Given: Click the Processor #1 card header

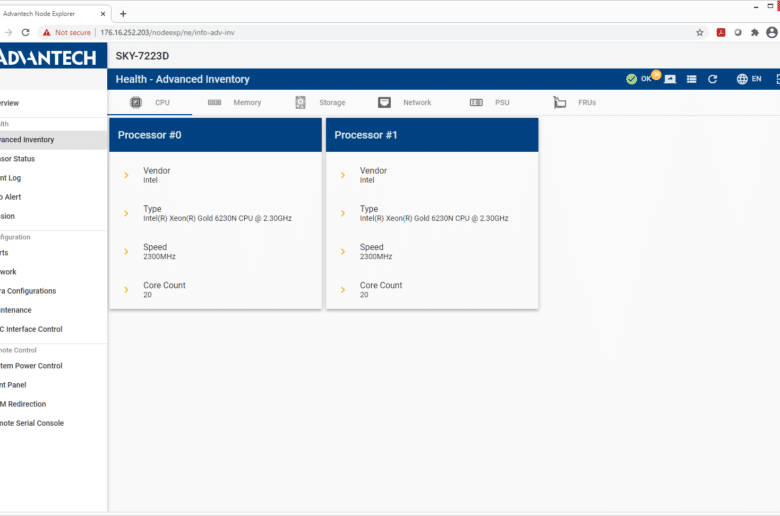Looking at the screenshot, I should tap(432, 135).
